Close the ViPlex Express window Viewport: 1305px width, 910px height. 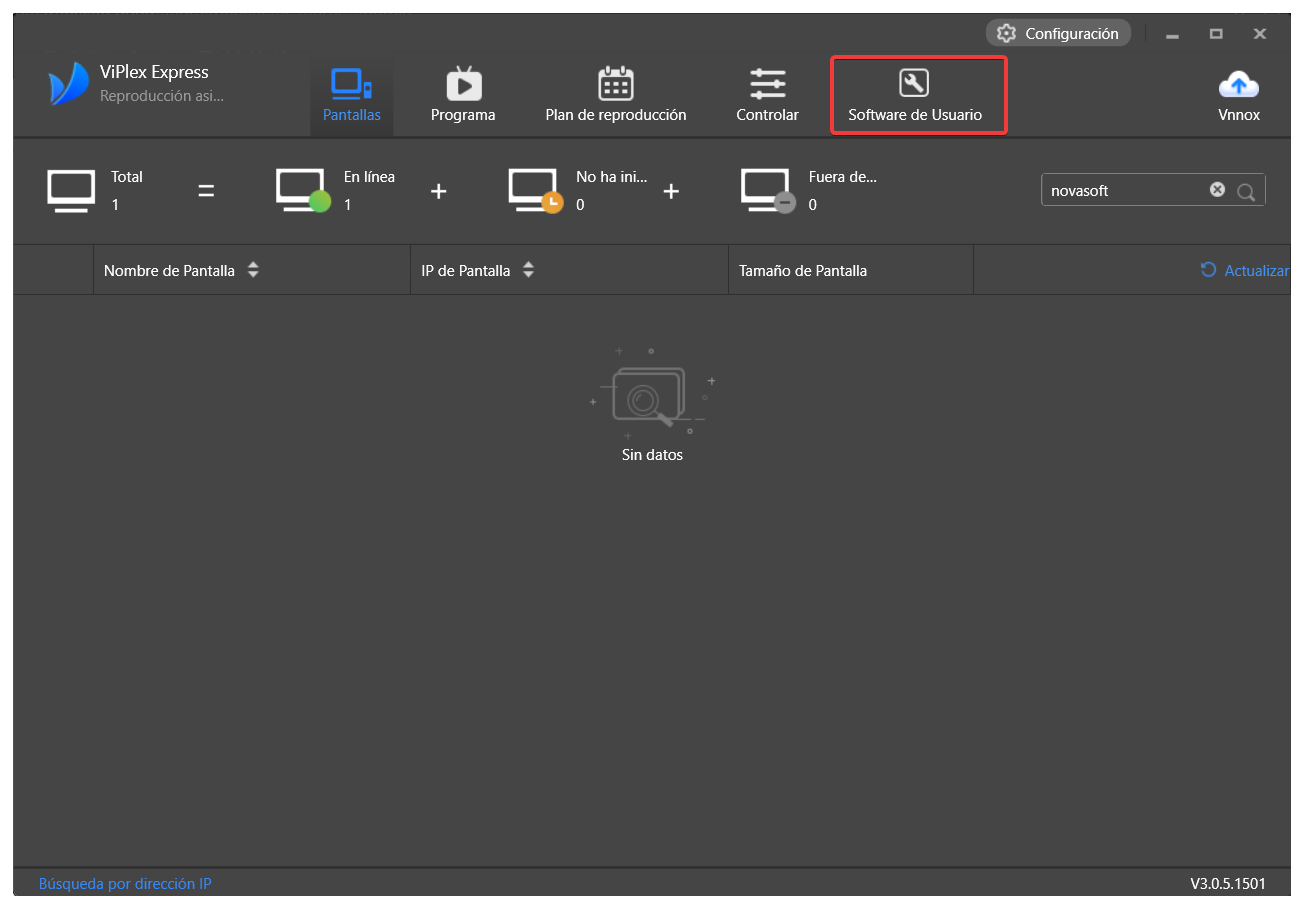coord(1260,34)
